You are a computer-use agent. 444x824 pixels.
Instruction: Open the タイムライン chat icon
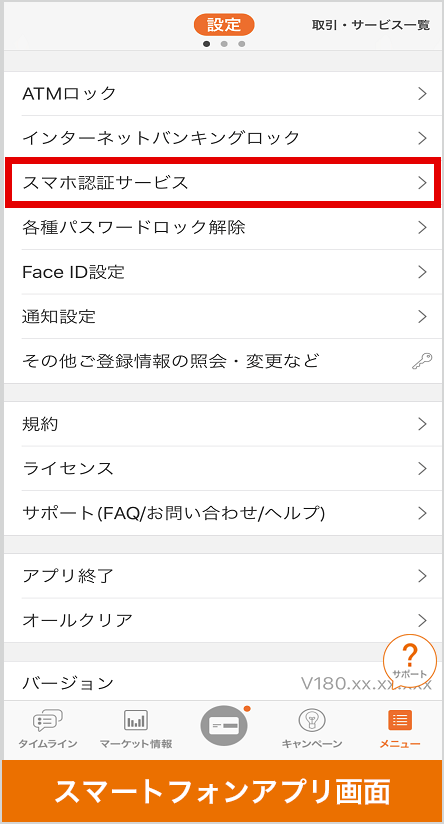(x=48, y=721)
